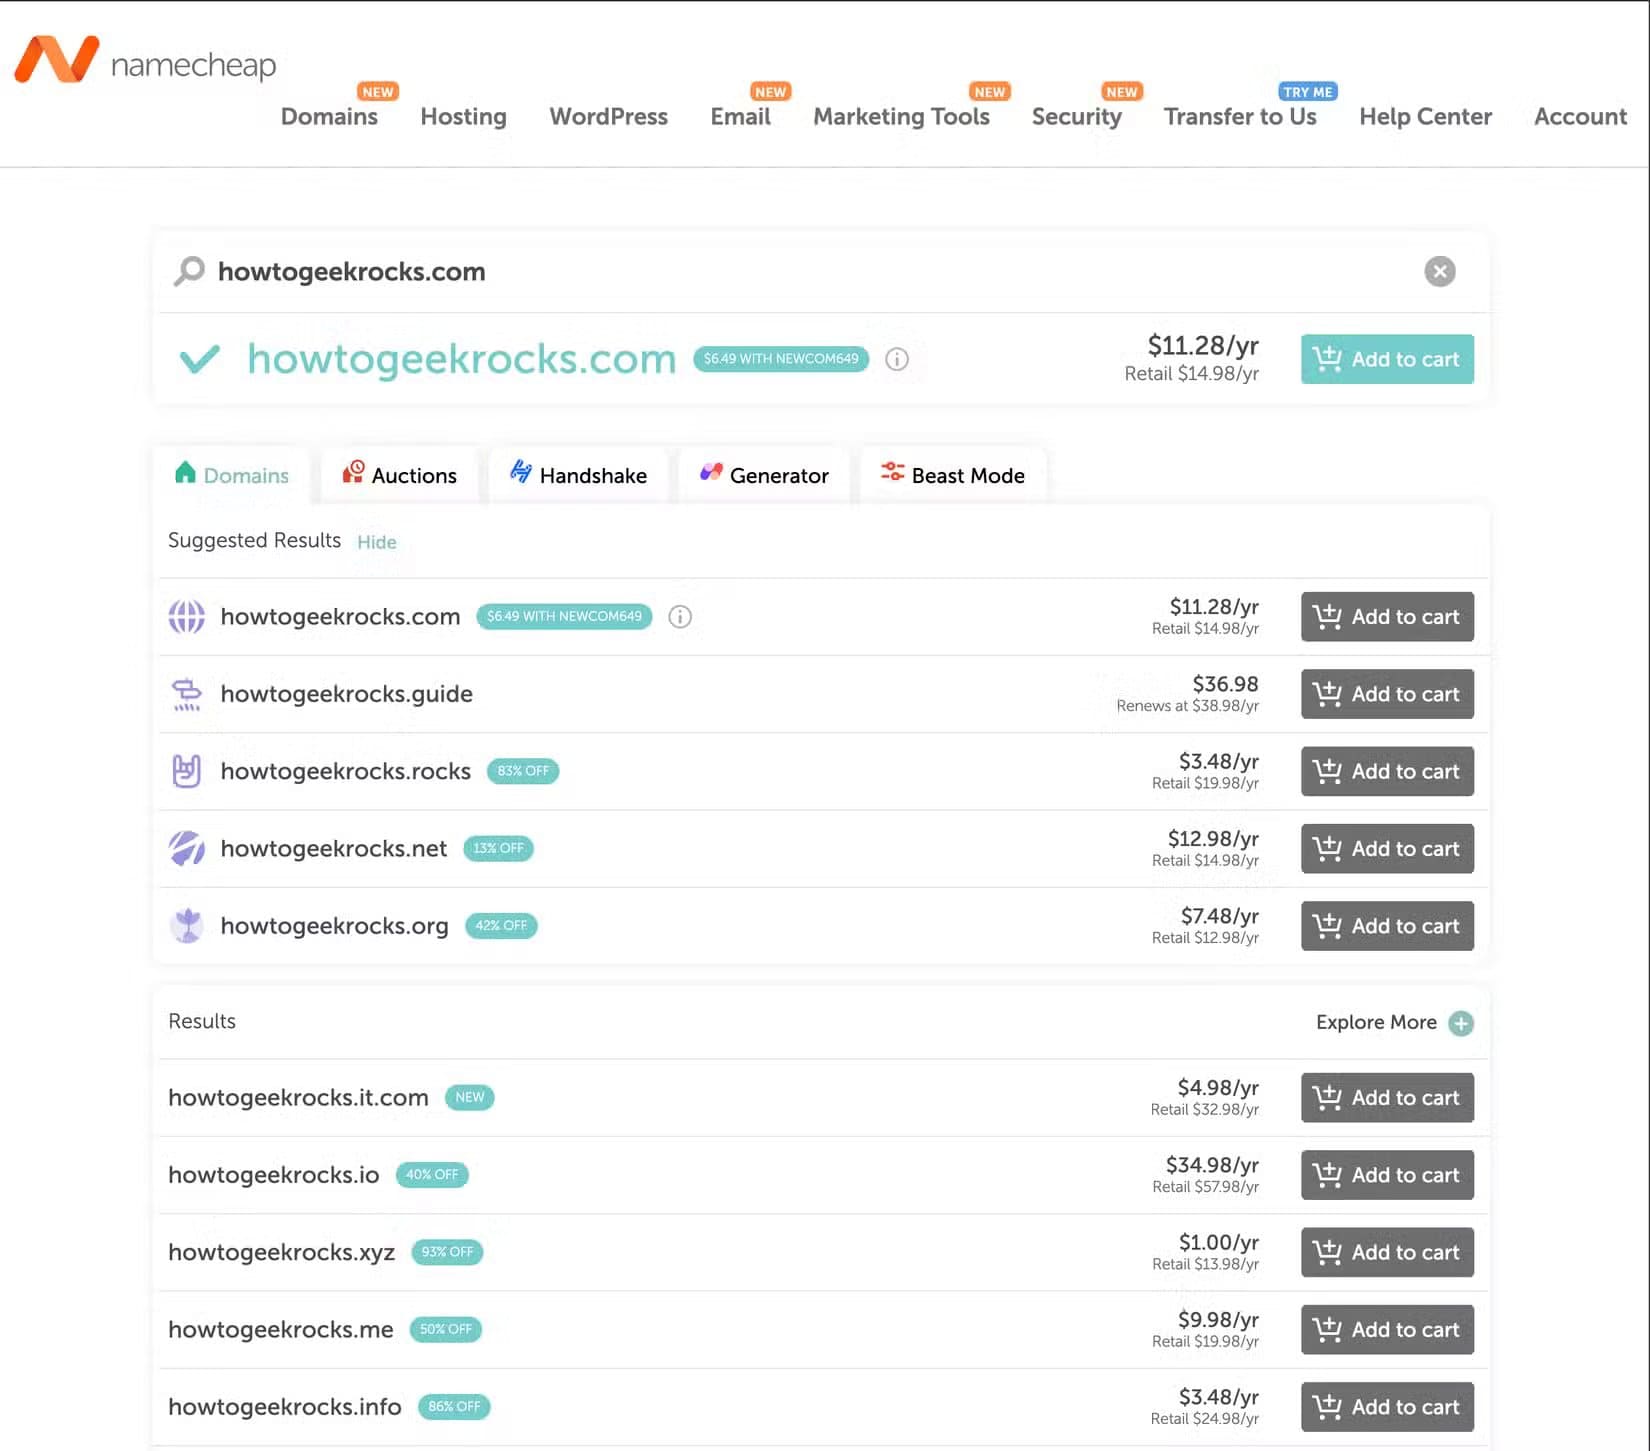The image size is (1650, 1451).
Task: Add howtogeekrocks.rocks to cart
Action: coord(1387,771)
